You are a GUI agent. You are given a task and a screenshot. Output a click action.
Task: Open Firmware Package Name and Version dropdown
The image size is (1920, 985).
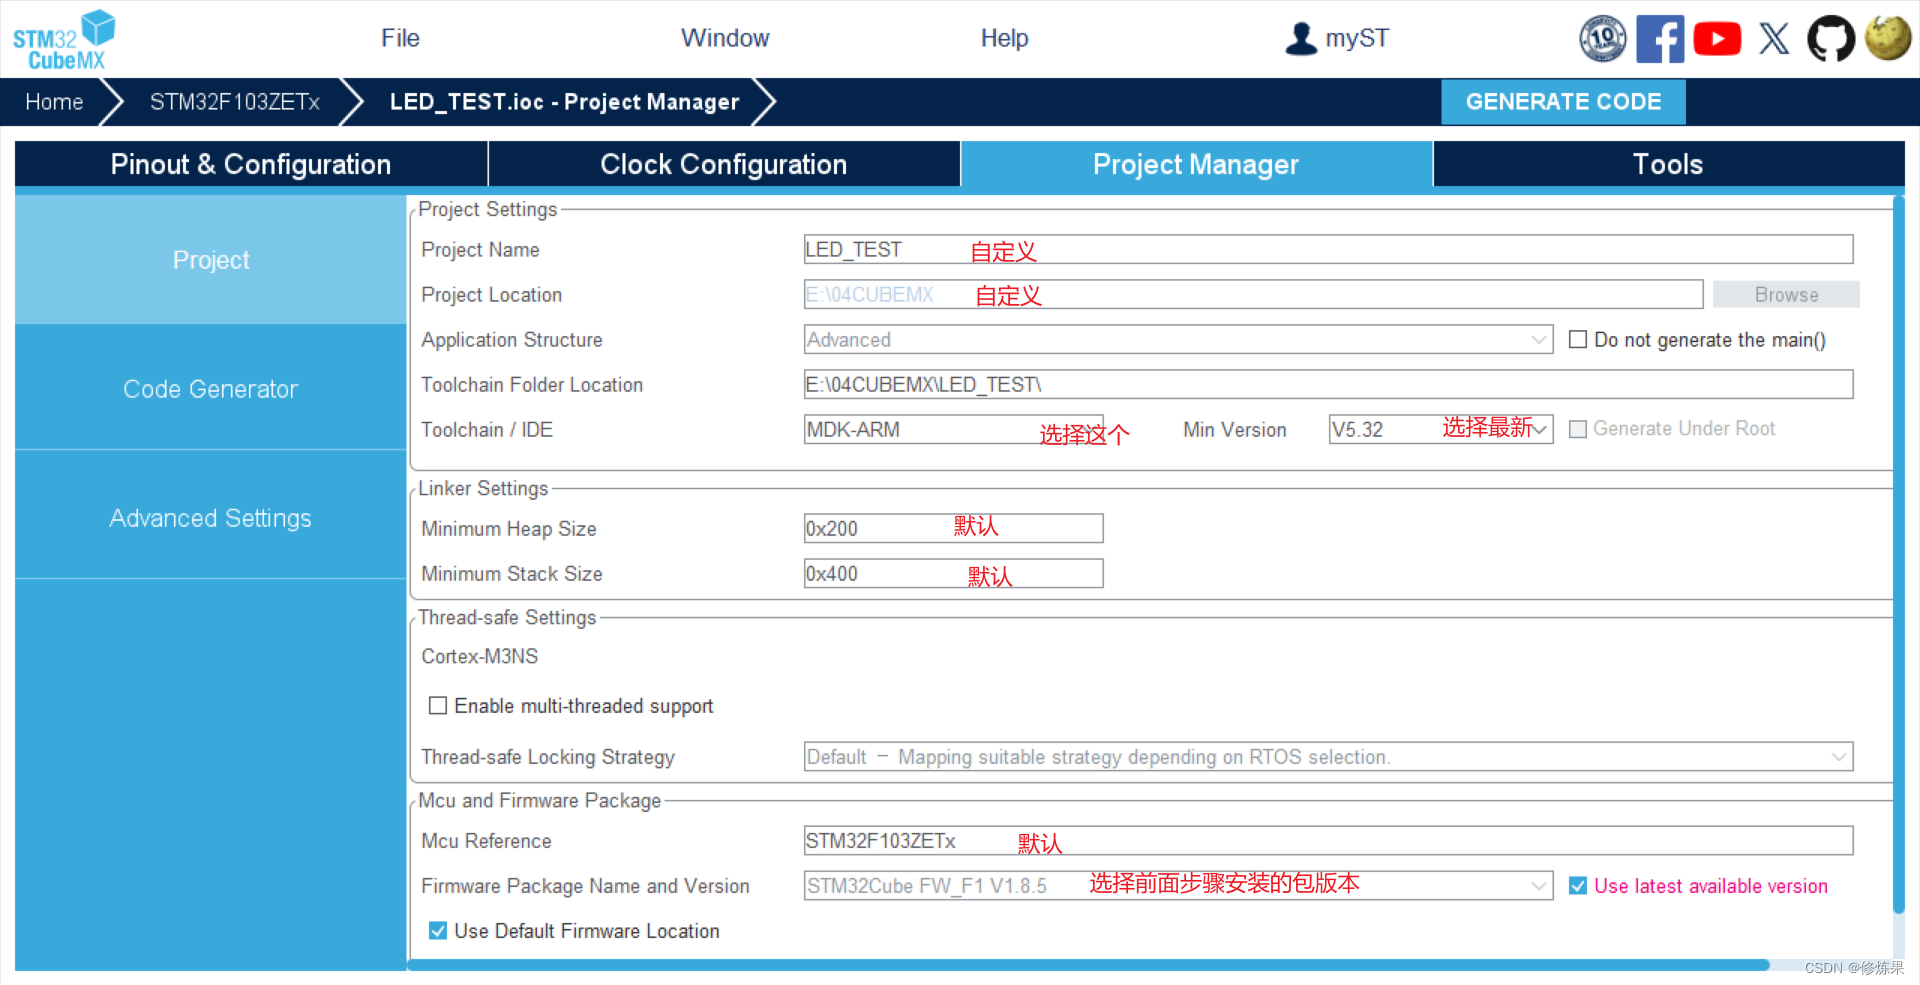1178,885
